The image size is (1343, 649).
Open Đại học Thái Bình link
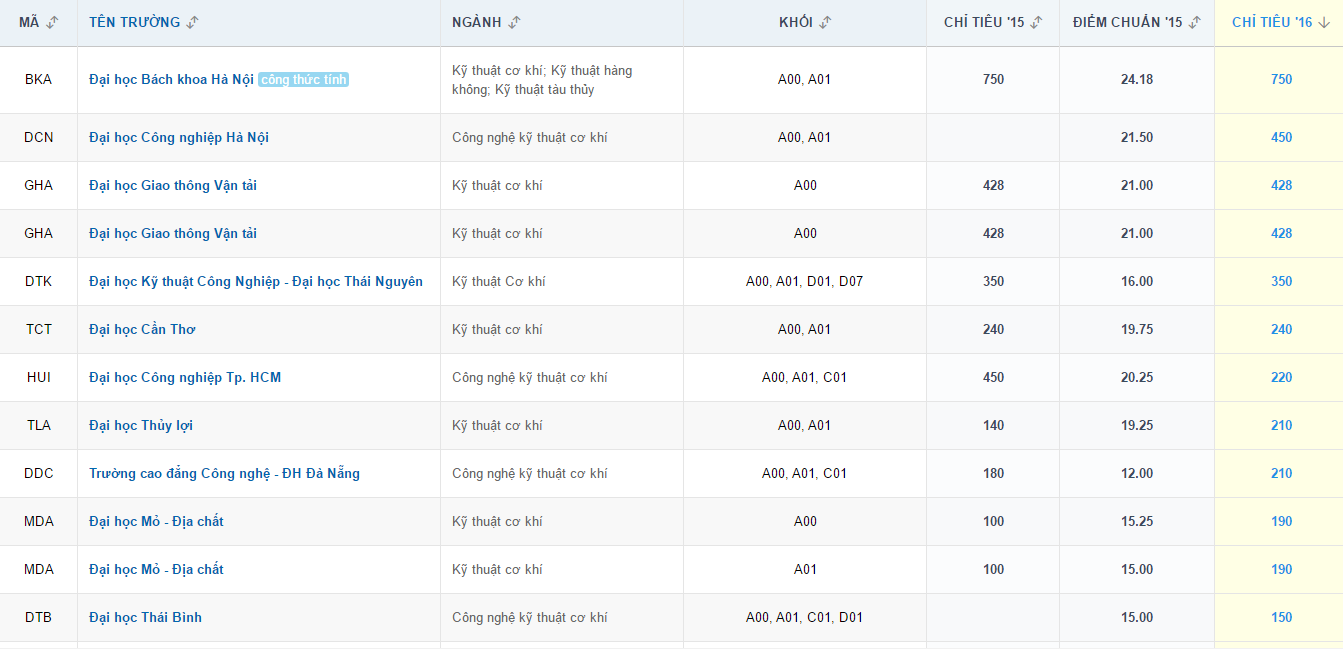pos(145,618)
